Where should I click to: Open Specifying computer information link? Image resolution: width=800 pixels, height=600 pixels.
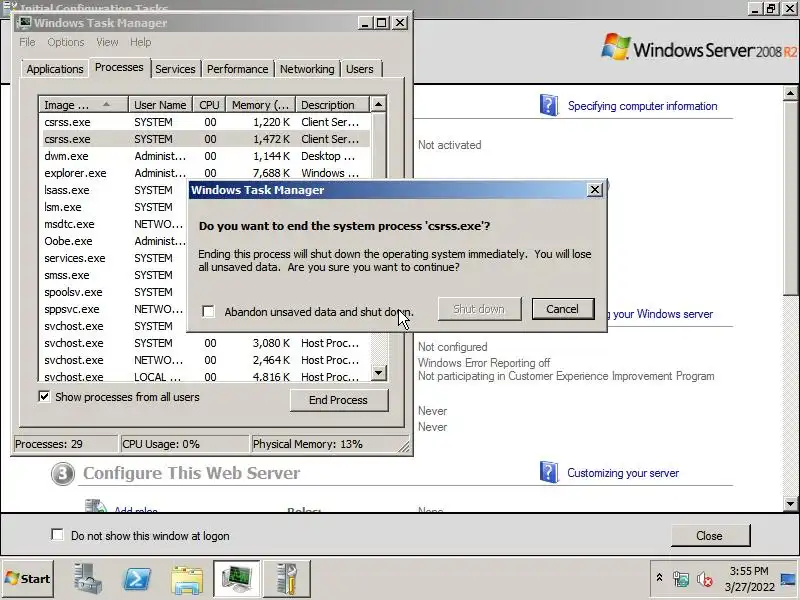(642, 106)
